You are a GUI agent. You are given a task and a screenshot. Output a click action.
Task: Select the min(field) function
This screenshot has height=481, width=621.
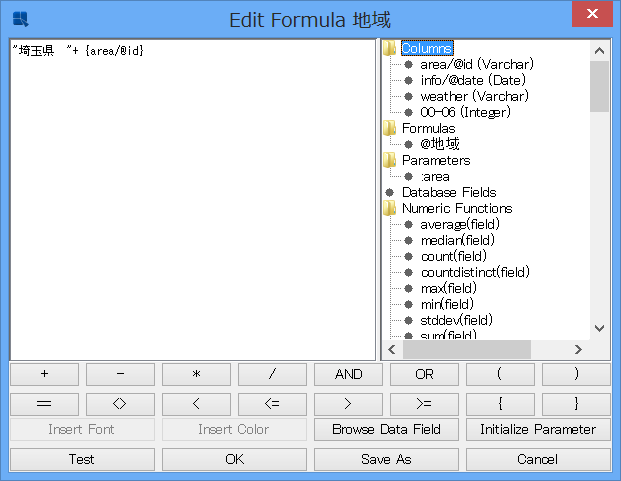(x=447, y=304)
